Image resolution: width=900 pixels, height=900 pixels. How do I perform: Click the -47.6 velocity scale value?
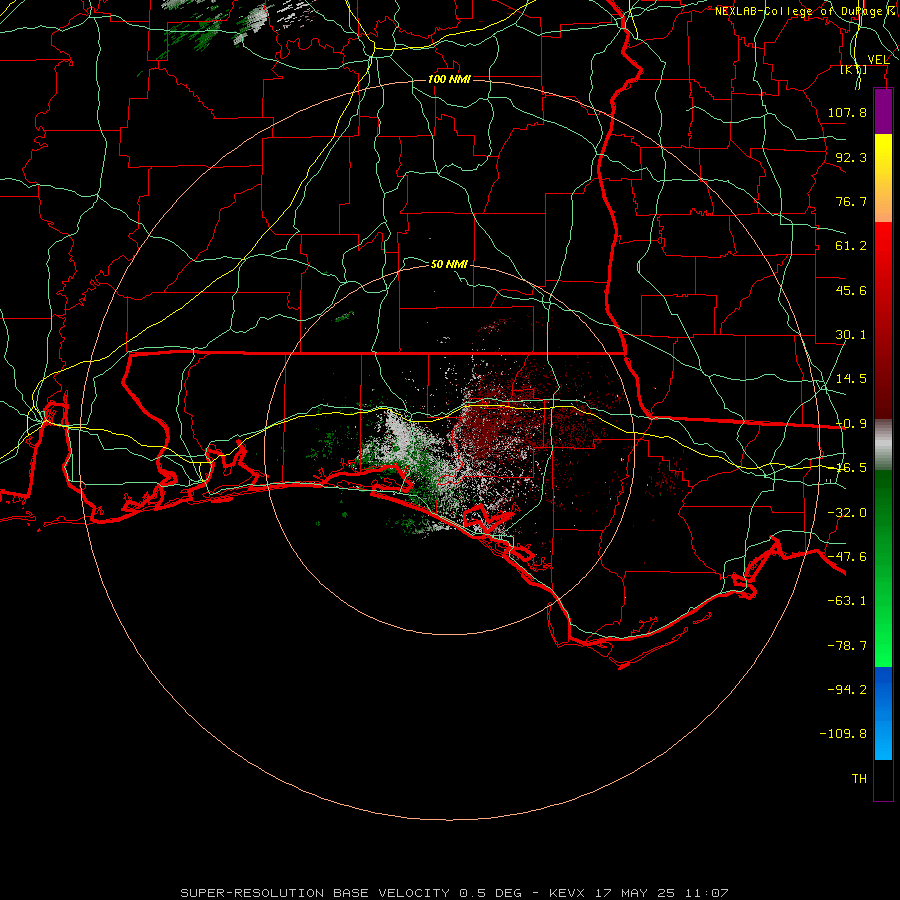[x=847, y=557]
